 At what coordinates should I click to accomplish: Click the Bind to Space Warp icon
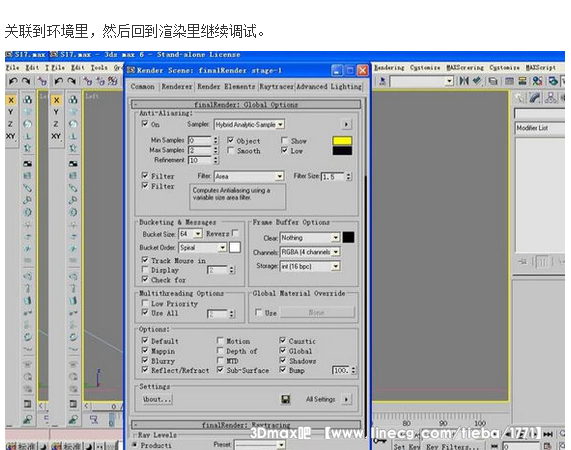click(112, 81)
